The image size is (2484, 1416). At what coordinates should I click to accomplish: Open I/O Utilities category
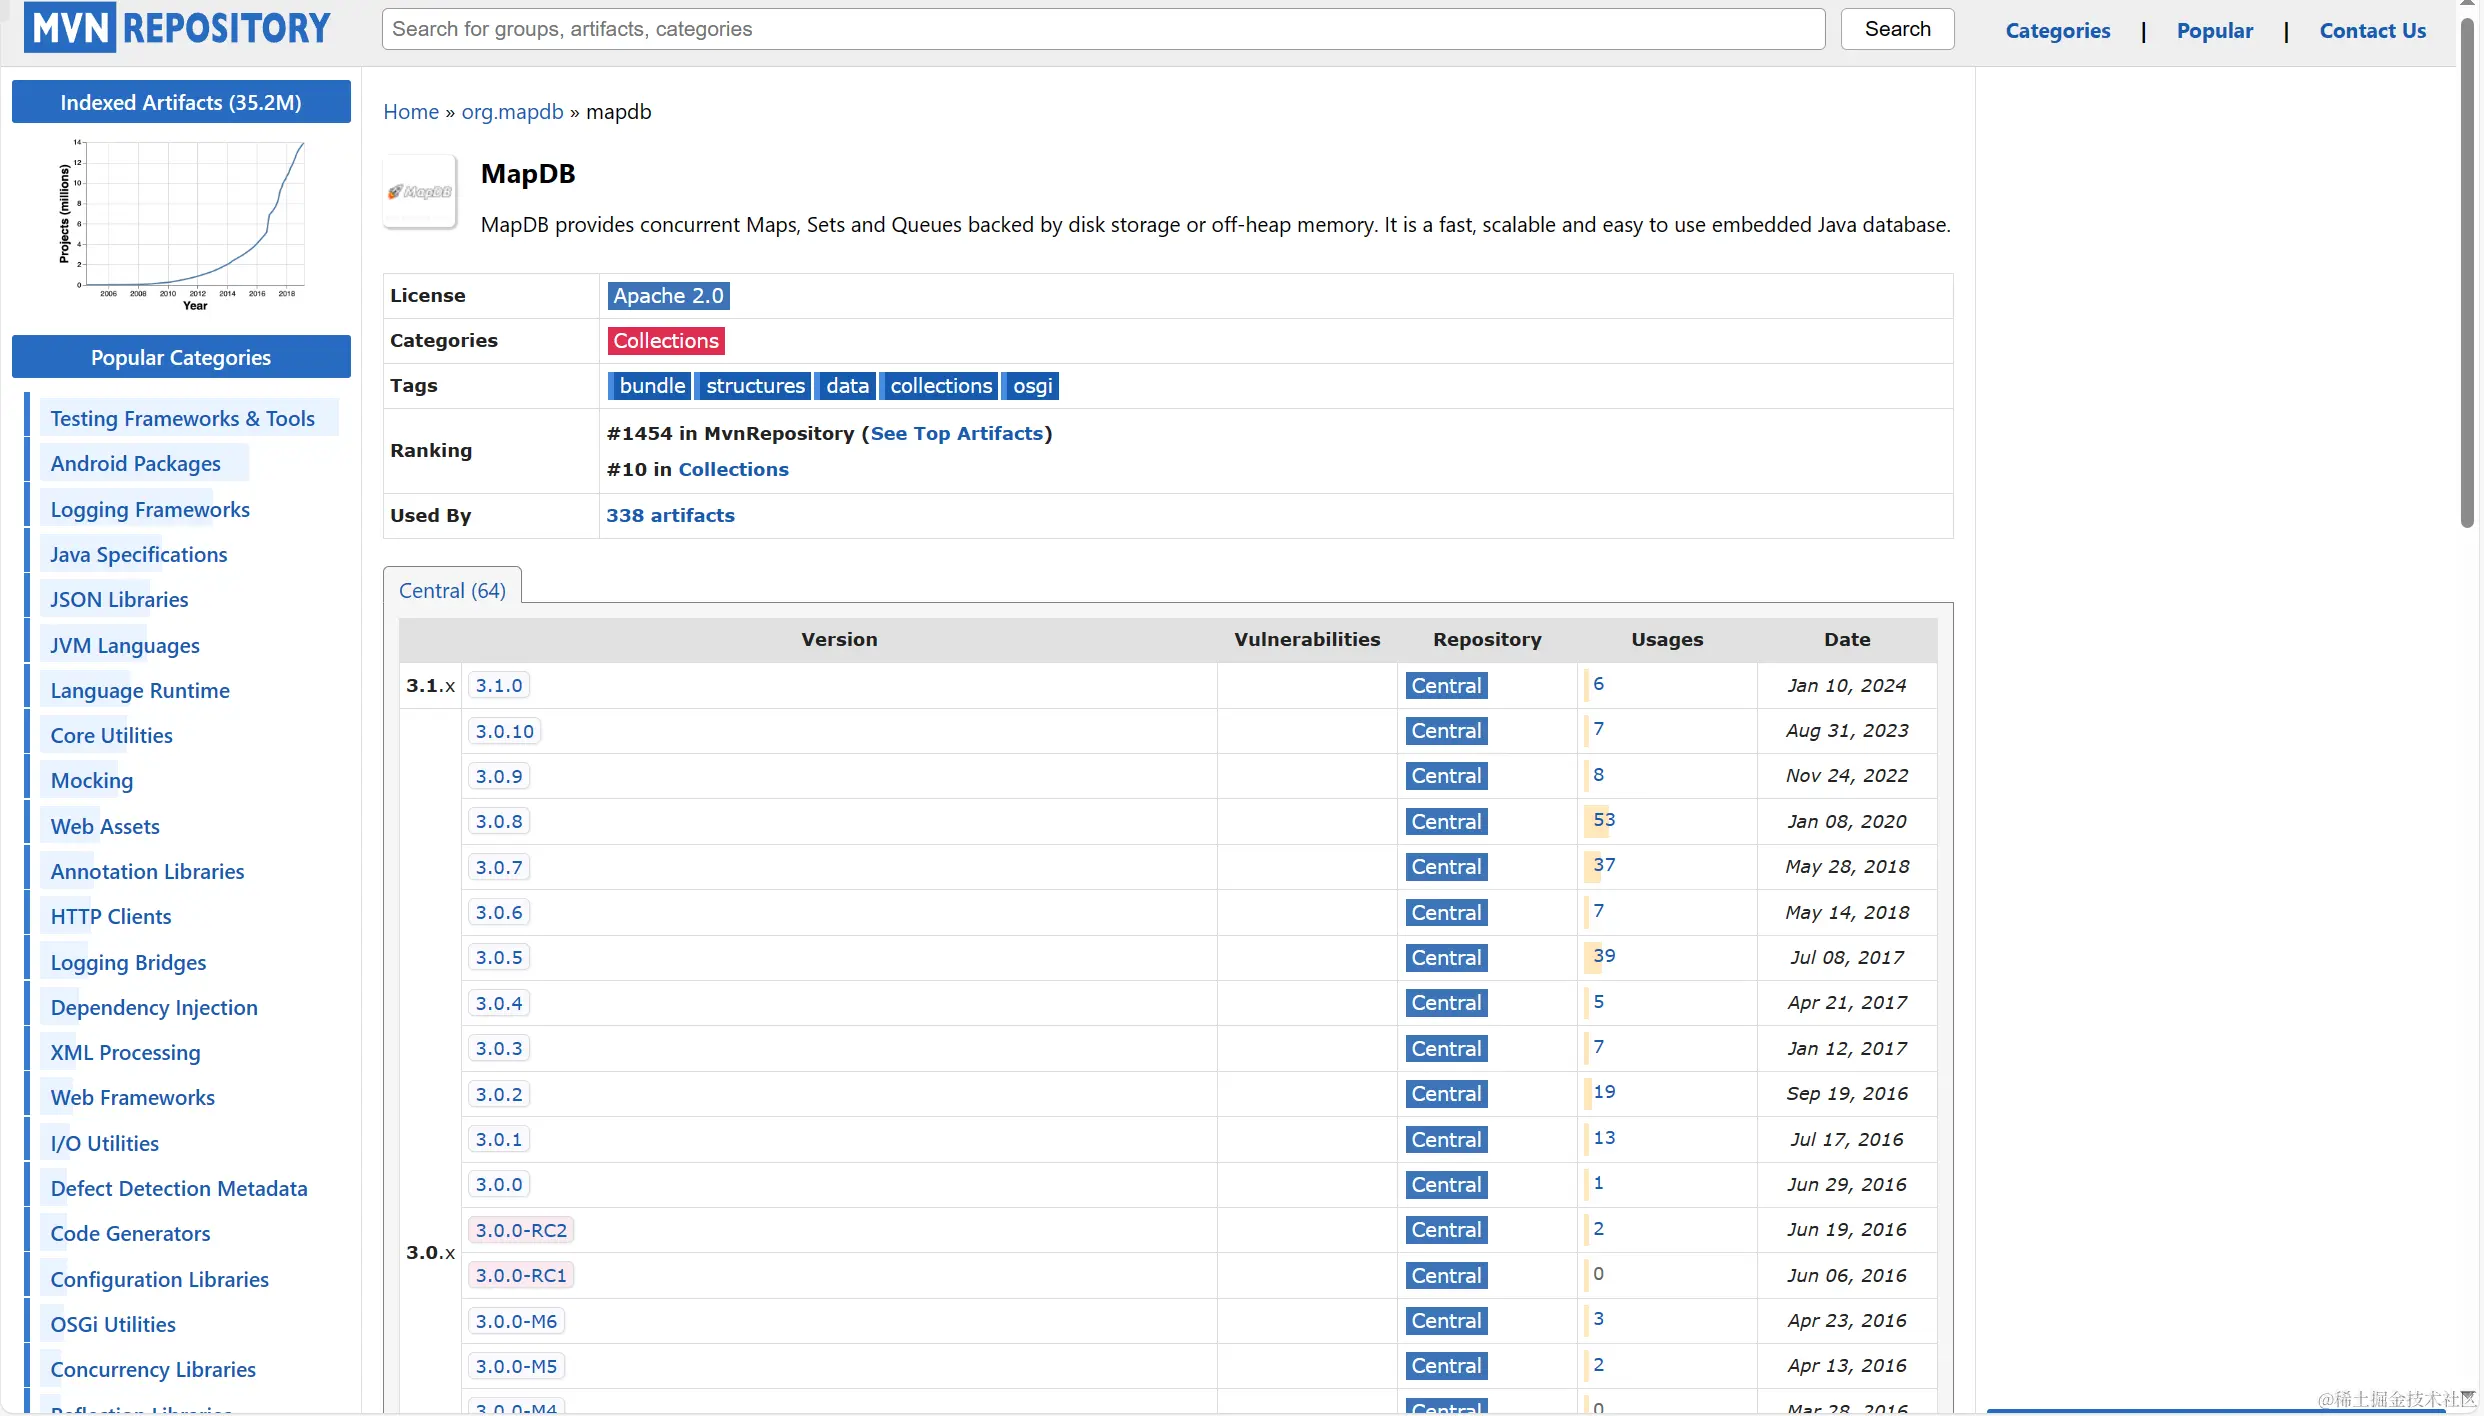[x=104, y=1144]
